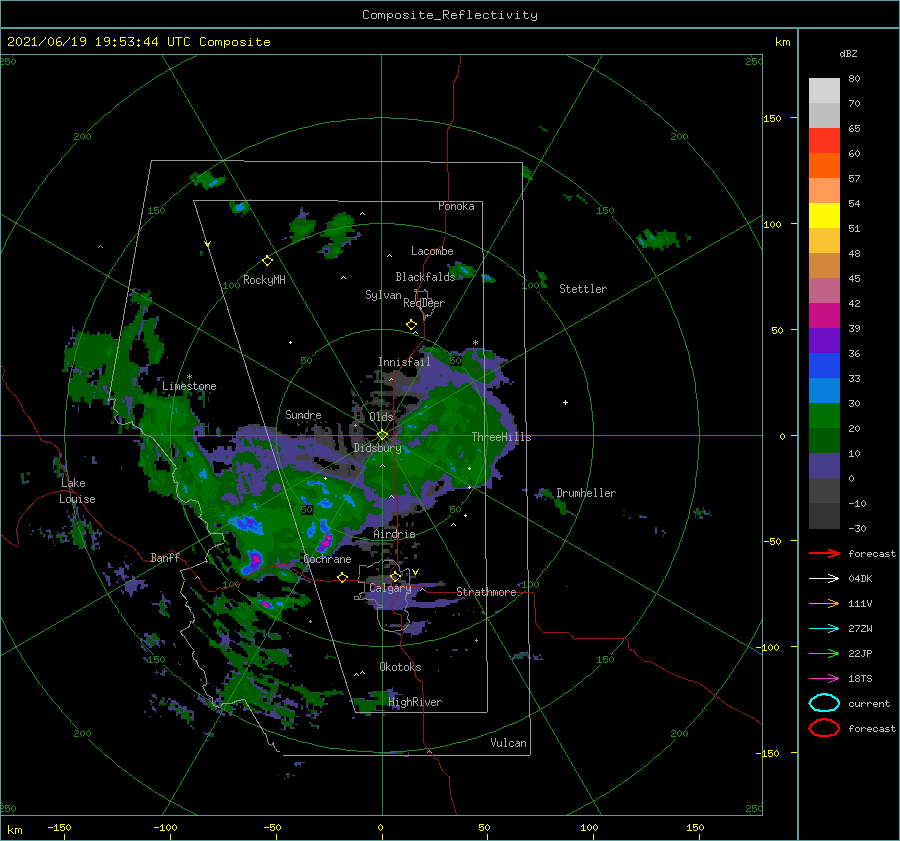This screenshot has width=900, height=841.
Task: Click the Airdrie city label
Action: tap(394, 534)
